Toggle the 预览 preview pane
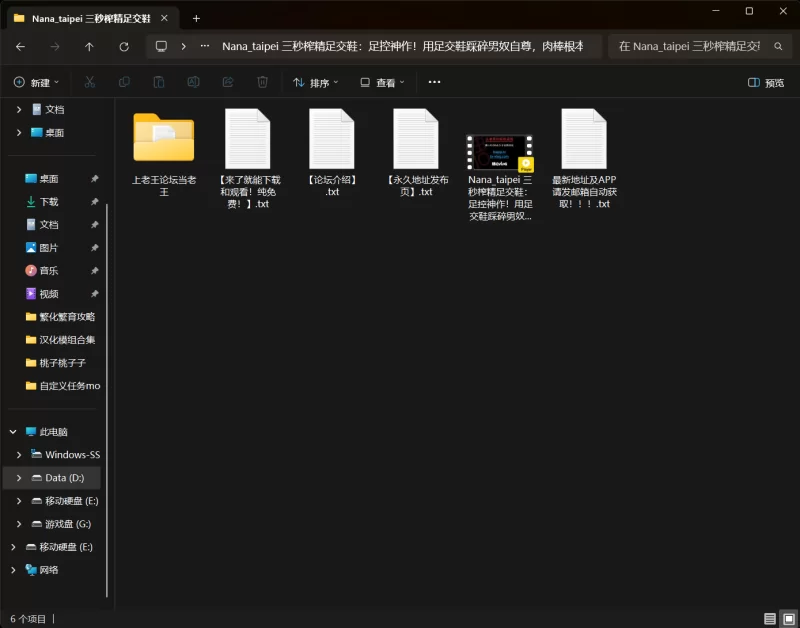Screen dimensions: 800x628 [766, 83]
